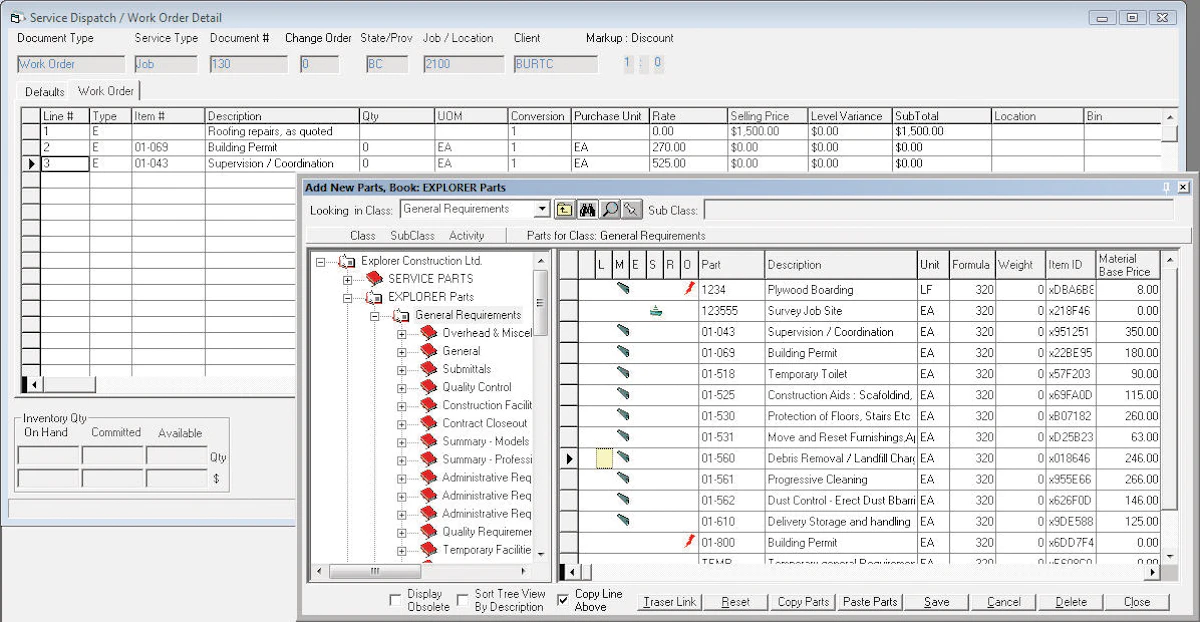Click the red flag on part 01-800 row
The height and width of the screenshot is (622, 1200).
coord(689,541)
